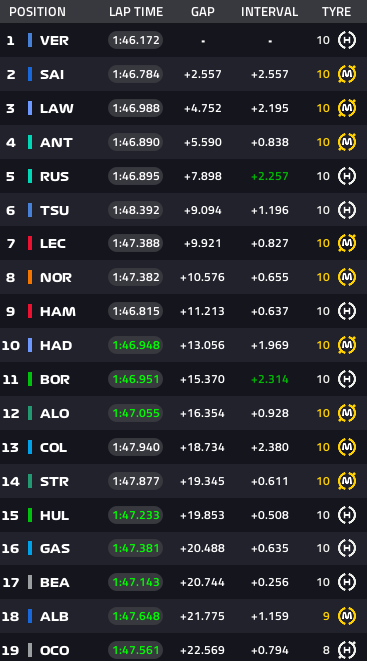Click the medium tyre icon for LAW

point(347,108)
